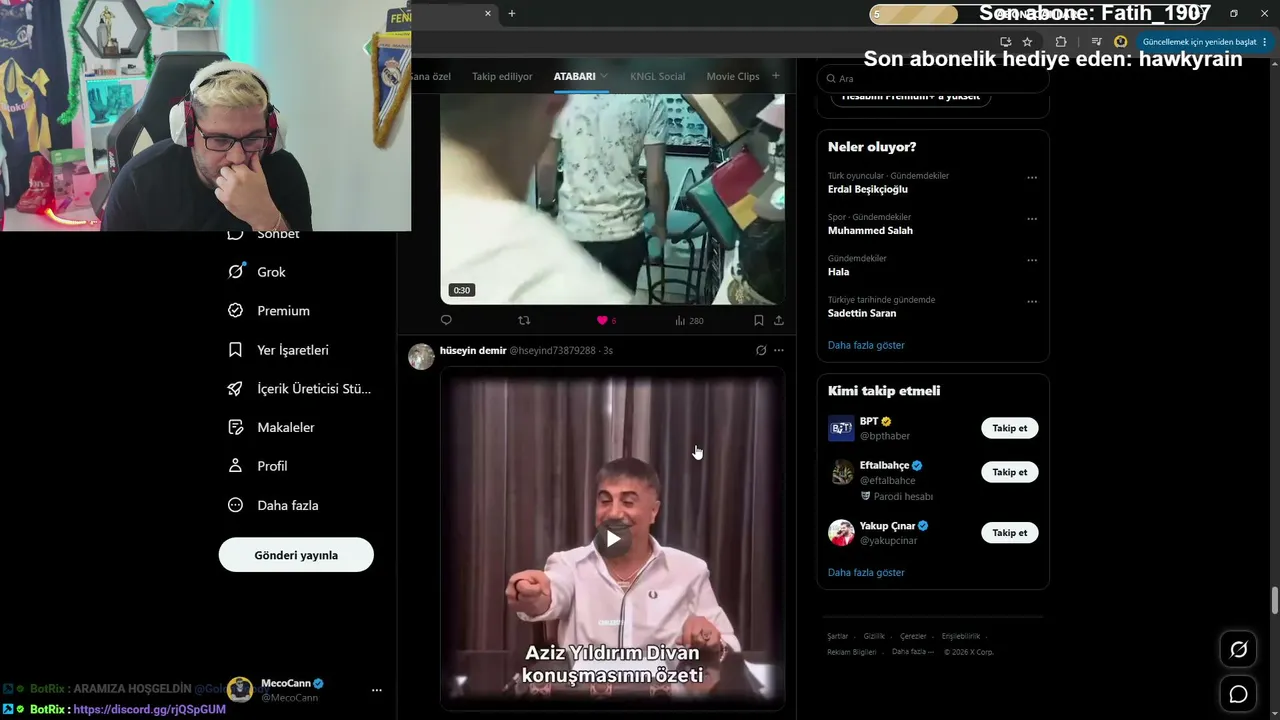The height and width of the screenshot is (720, 1280).
Task: Open the Hala trending topic
Action: (838, 272)
